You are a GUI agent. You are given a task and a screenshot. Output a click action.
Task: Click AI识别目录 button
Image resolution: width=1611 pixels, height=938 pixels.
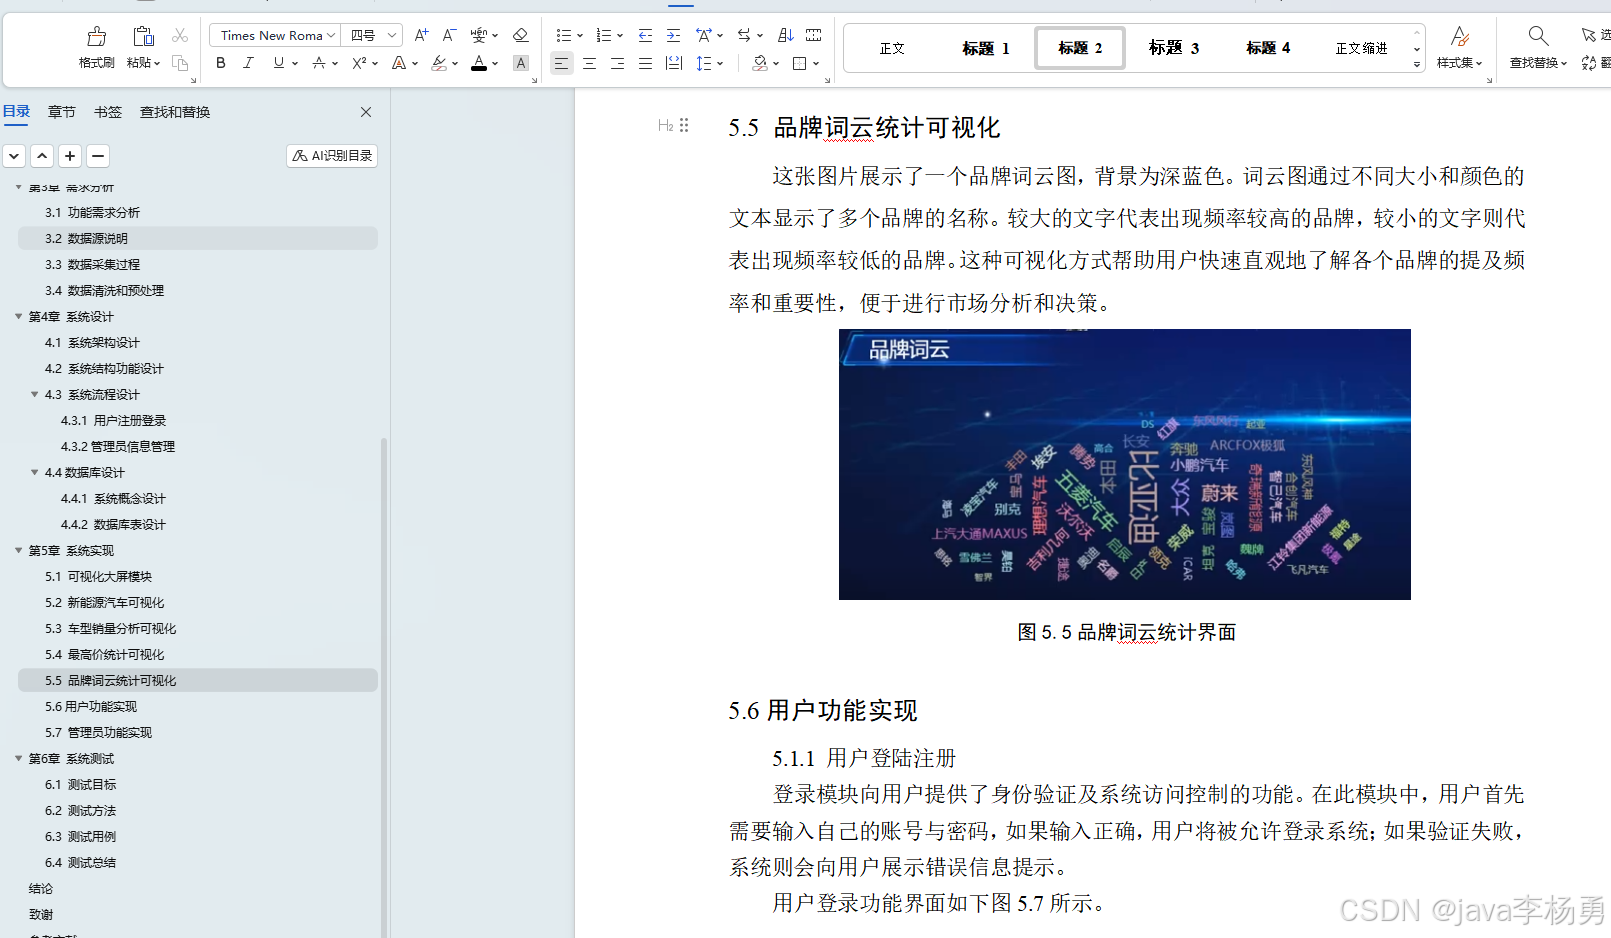pos(332,156)
